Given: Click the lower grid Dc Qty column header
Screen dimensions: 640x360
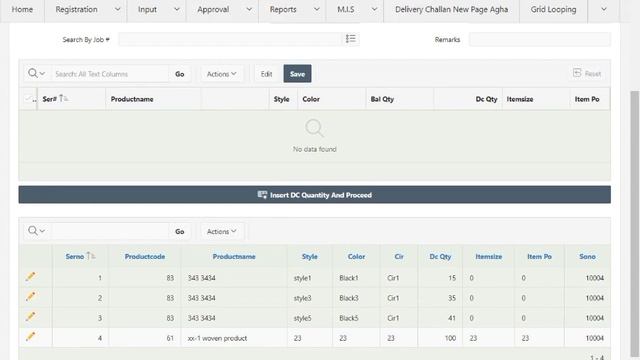Looking at the screenshot, I should coord(440,256).
